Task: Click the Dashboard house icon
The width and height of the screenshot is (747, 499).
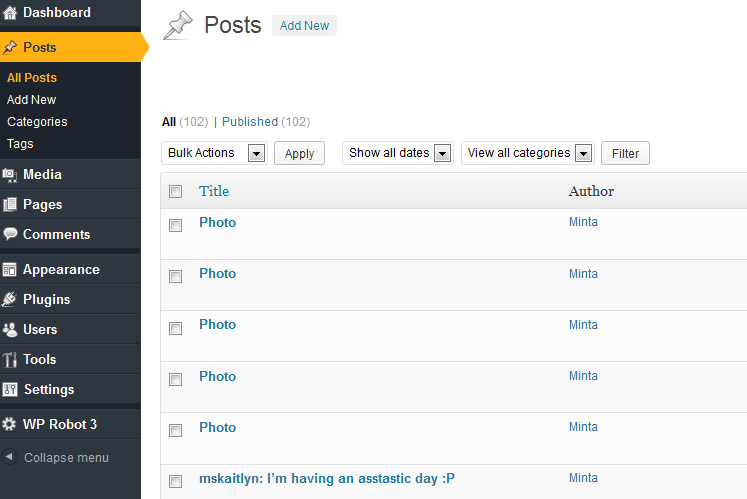Action: (10, 13)
